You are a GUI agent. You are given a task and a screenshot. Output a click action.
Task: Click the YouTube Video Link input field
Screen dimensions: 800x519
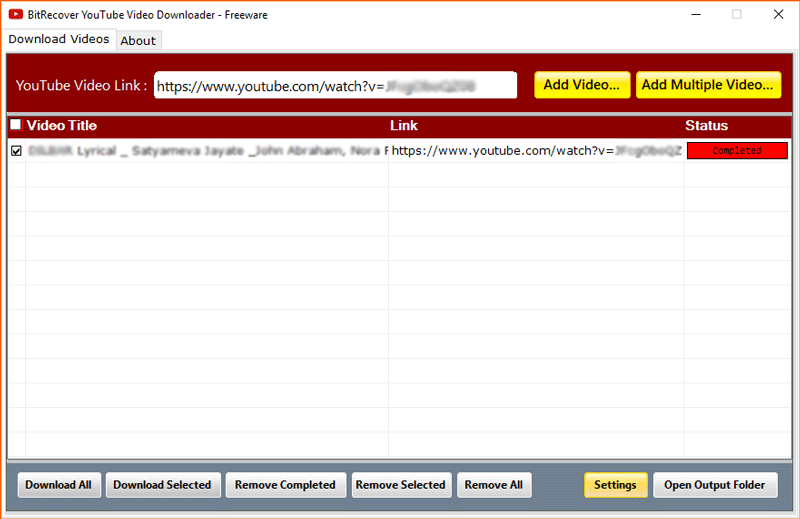click(335, 85)
